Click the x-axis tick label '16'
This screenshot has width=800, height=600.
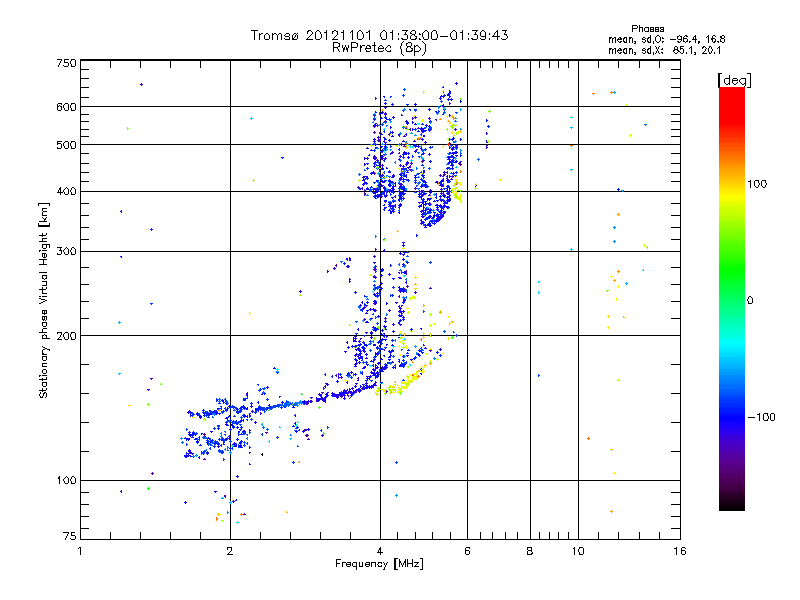coord(680,551)
